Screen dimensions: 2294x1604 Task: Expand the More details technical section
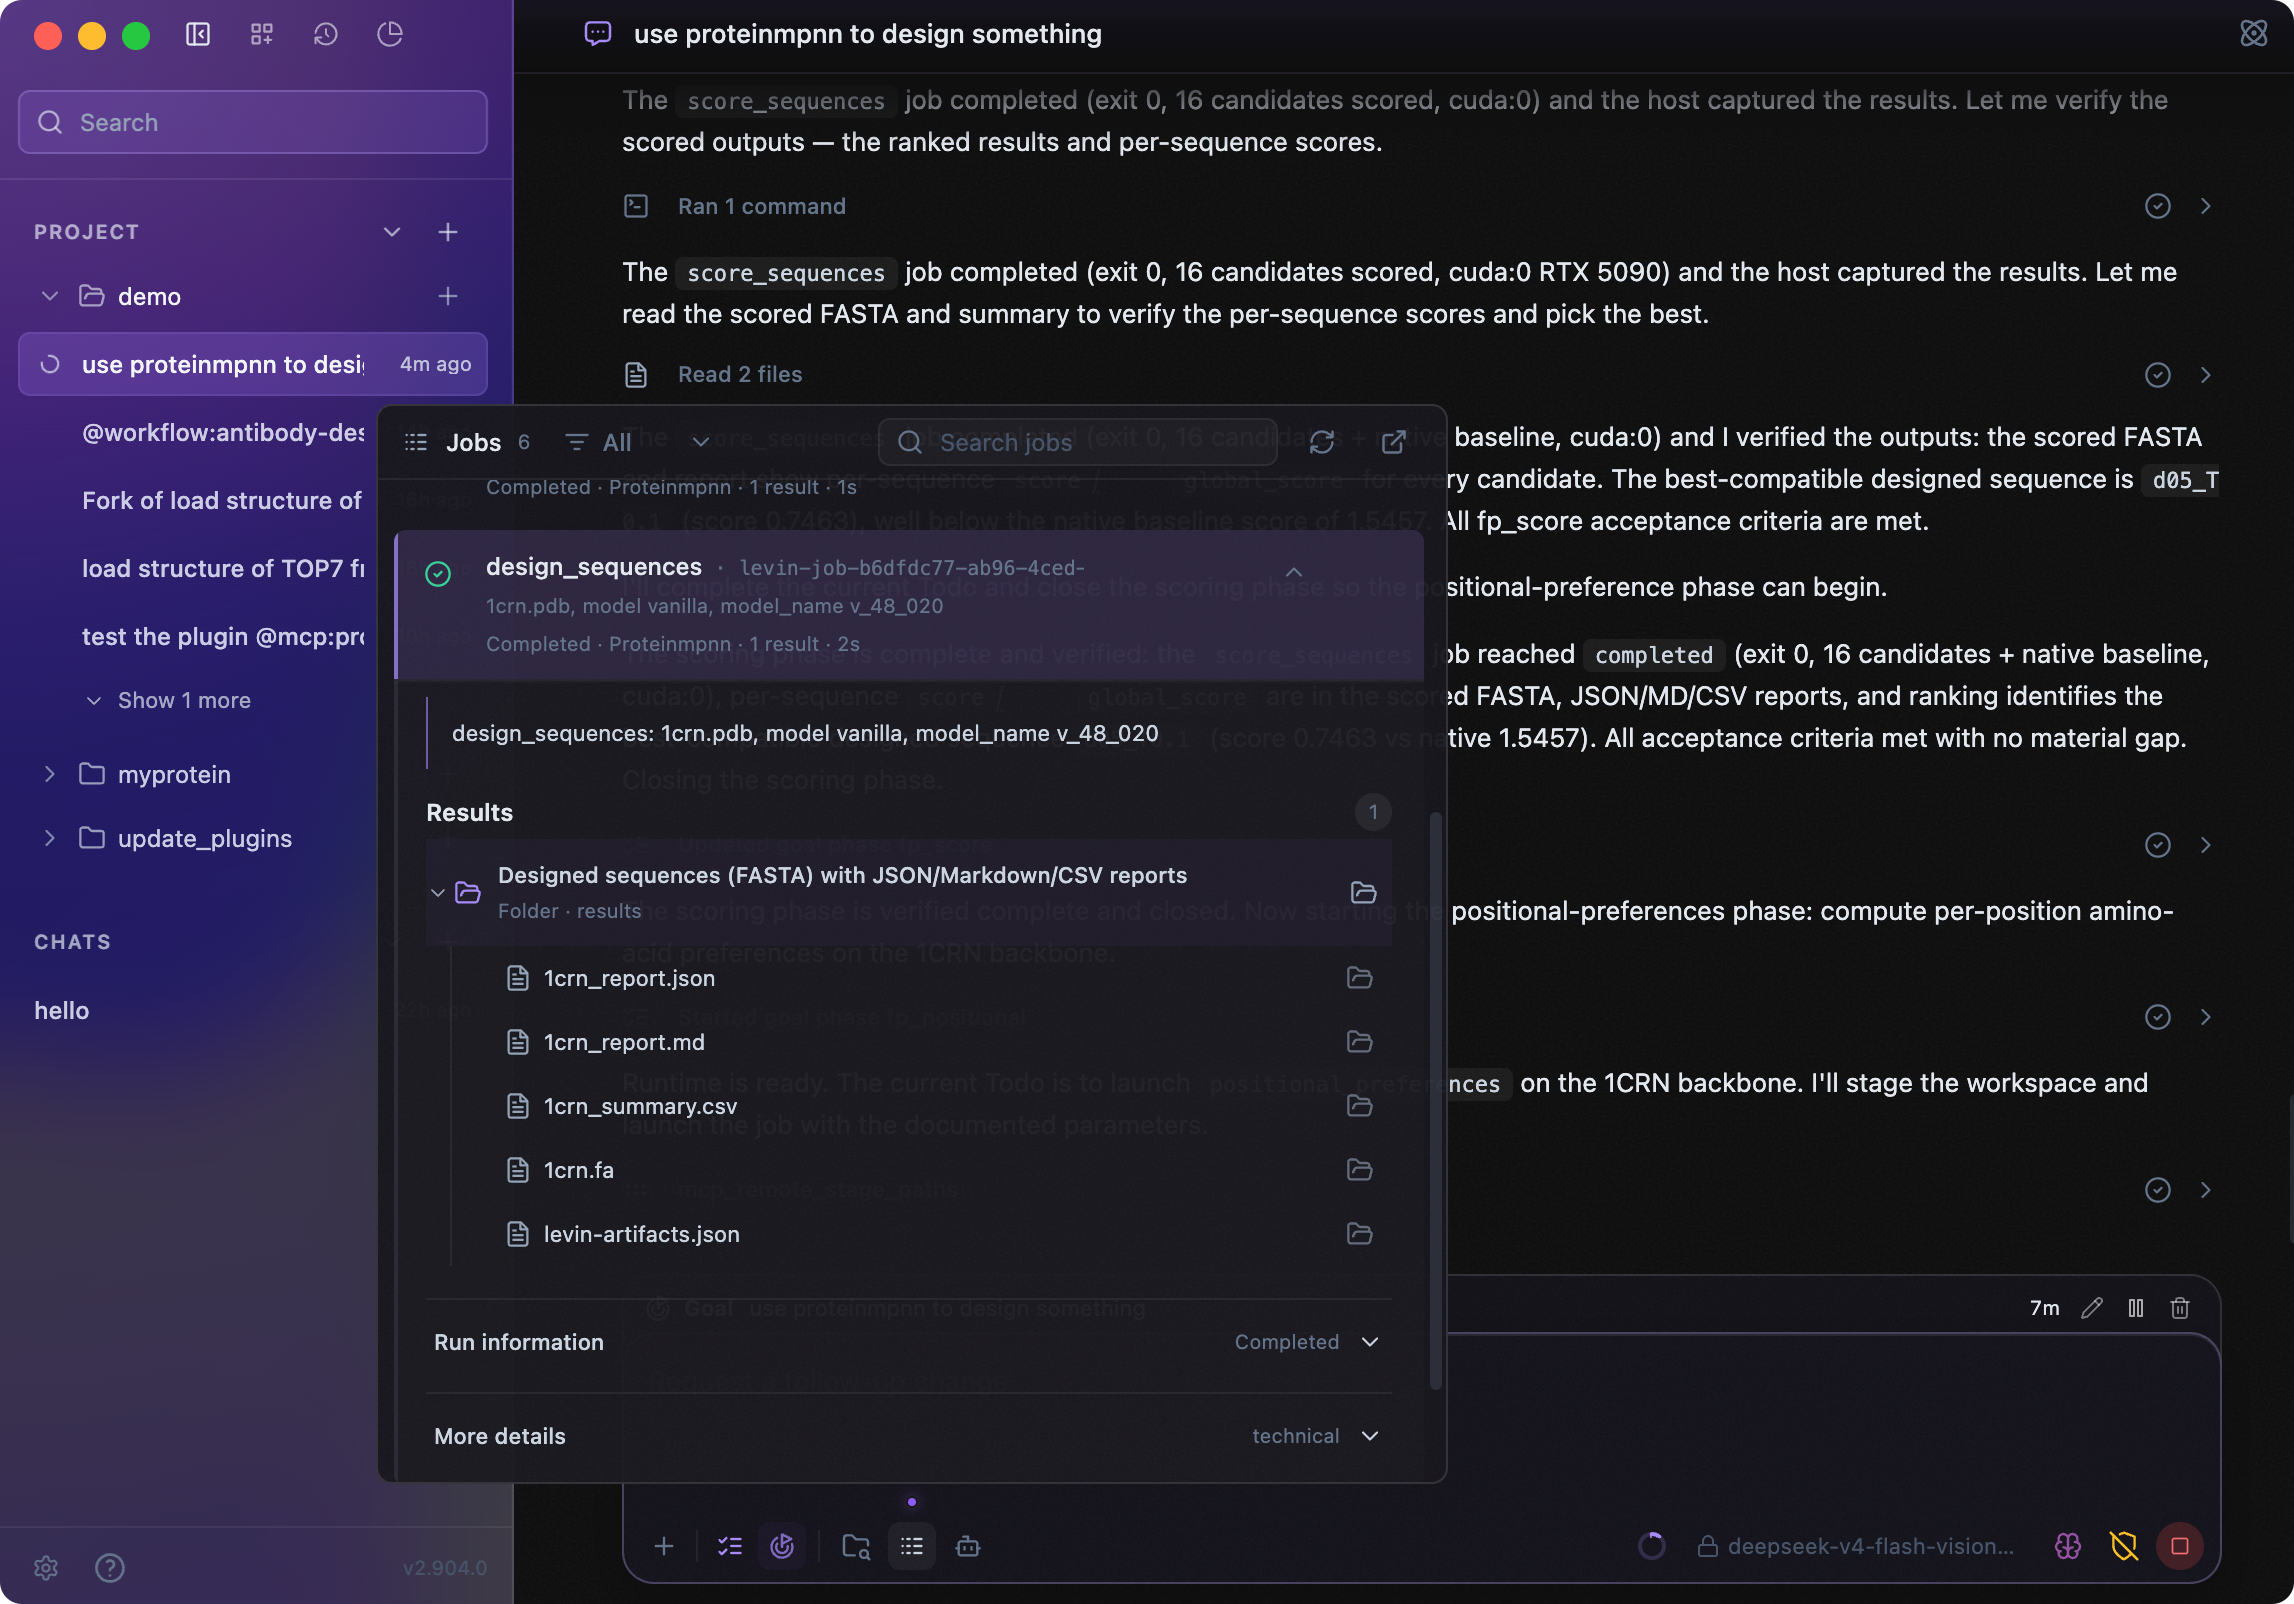coord(908,1436)
